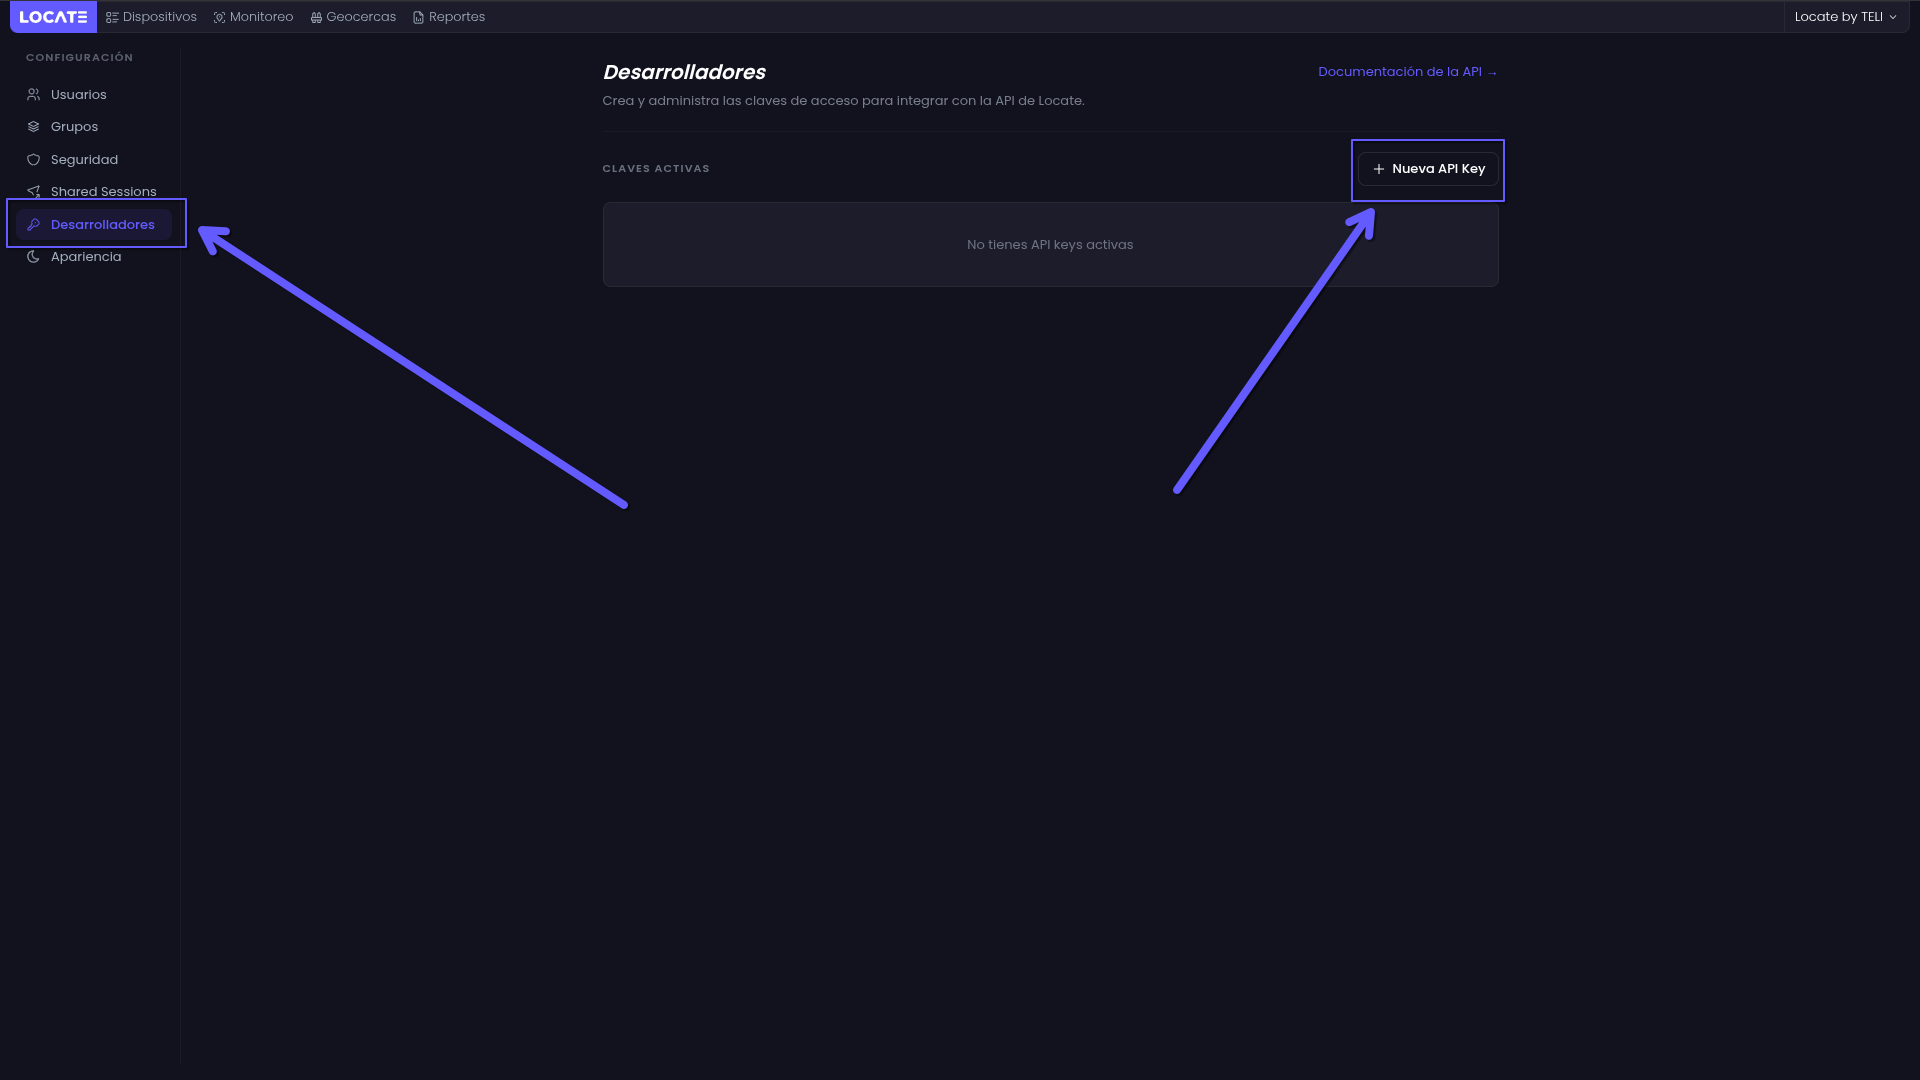Expand the Locate by TELI account dropdown
Image resolution: width=1920 pixels, height=1080 pixels.
1845,17
